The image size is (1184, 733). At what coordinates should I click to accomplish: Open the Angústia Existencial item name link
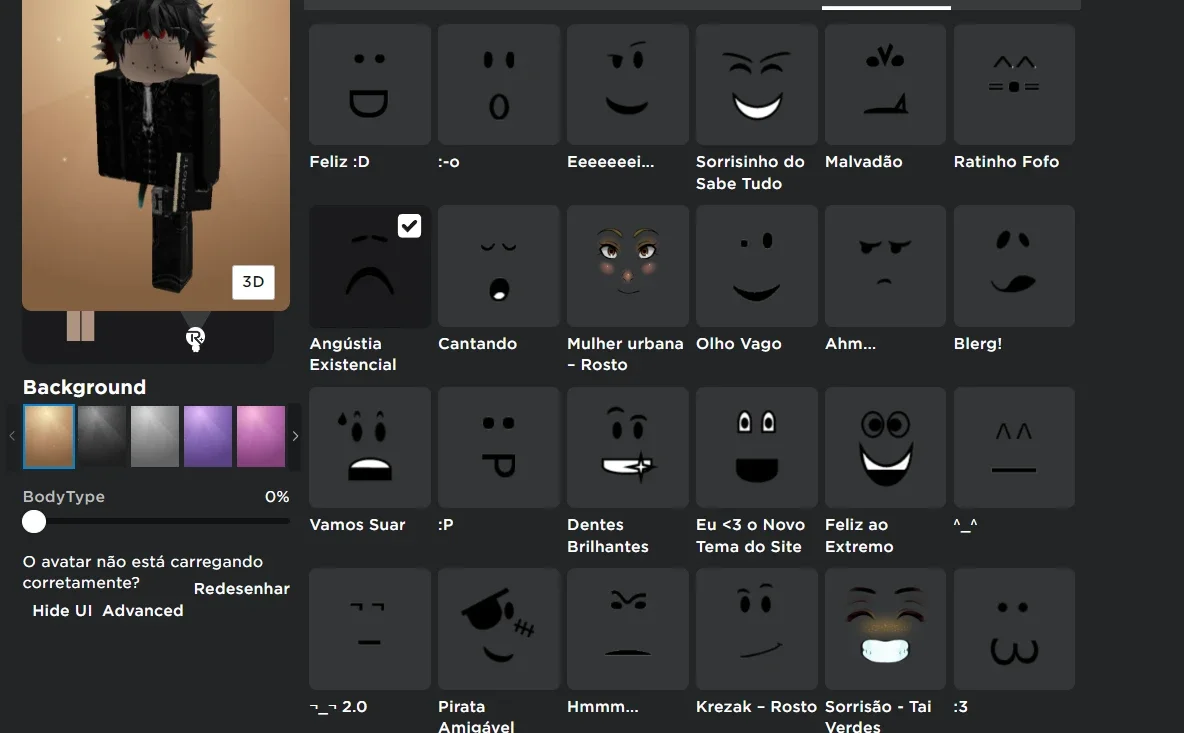pos(353,354)
